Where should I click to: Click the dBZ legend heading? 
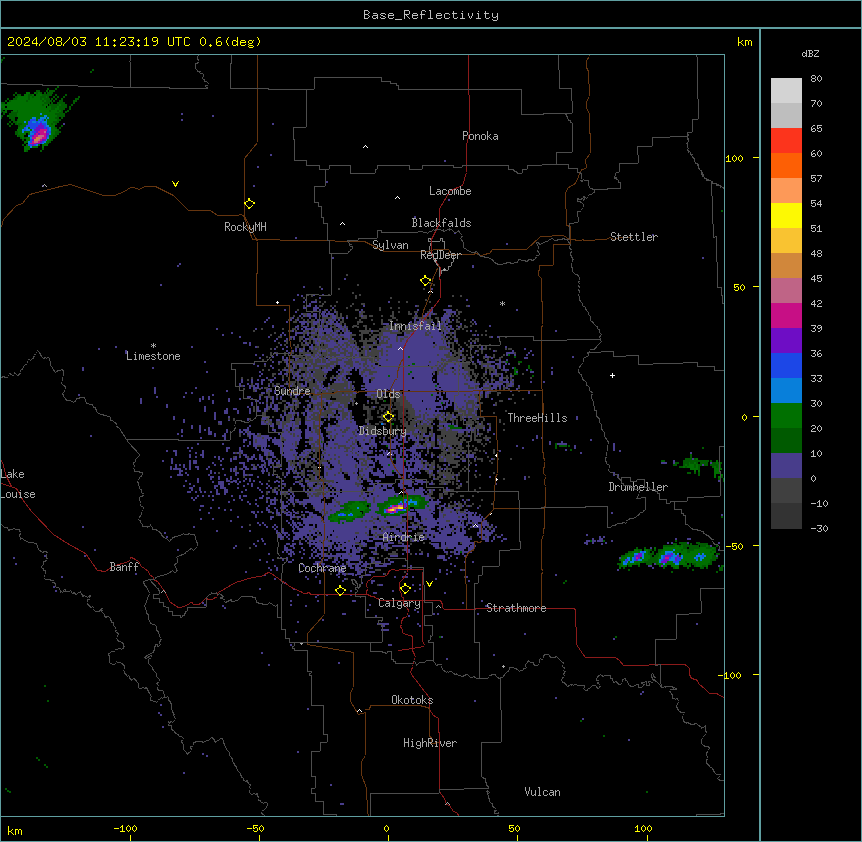click(x=810, y=53)
